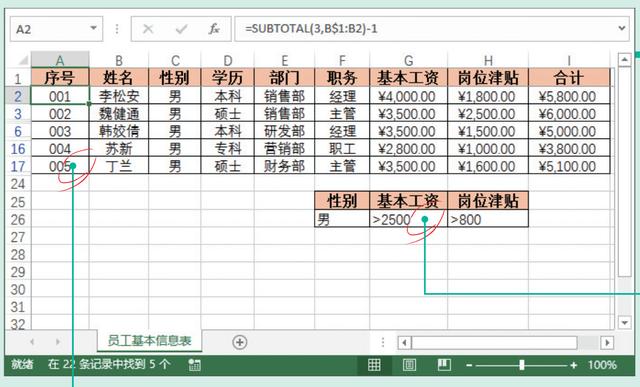Viewport: 640px width, 387px height.
Task: Switch to Normal view in status bar
Action: (x=374, y=365)
